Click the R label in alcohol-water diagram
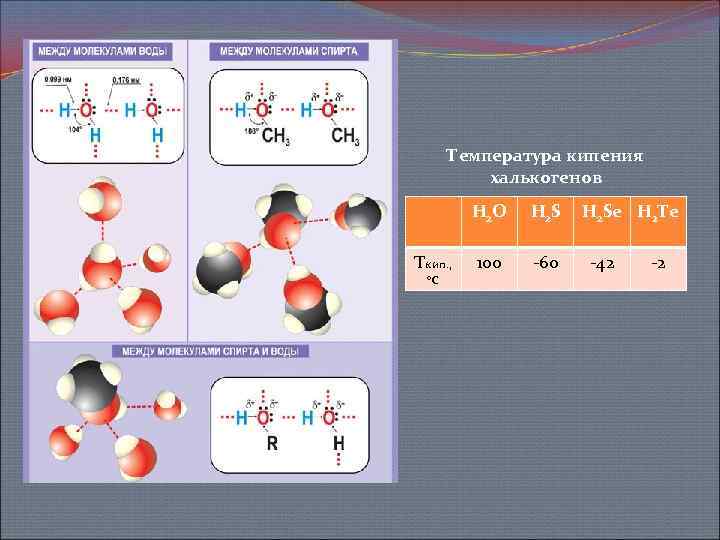 click(272, 443)
